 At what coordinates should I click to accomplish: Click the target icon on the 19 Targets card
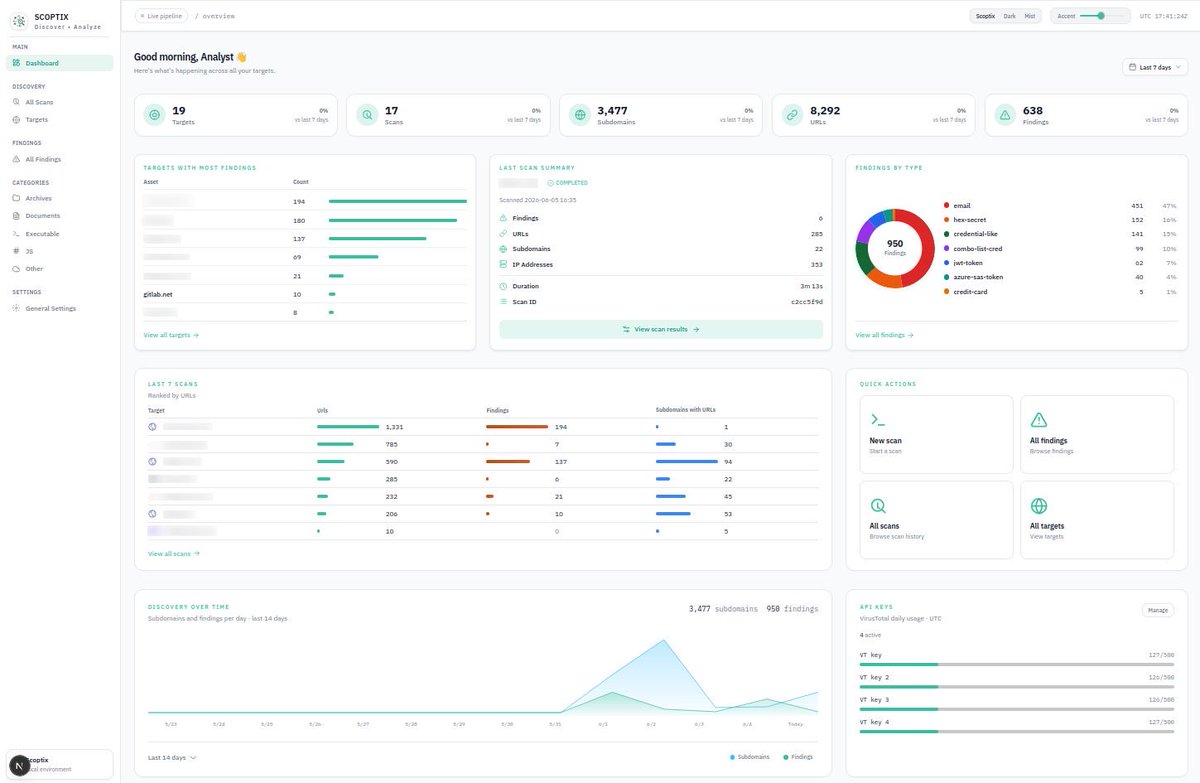pos(155,115)
